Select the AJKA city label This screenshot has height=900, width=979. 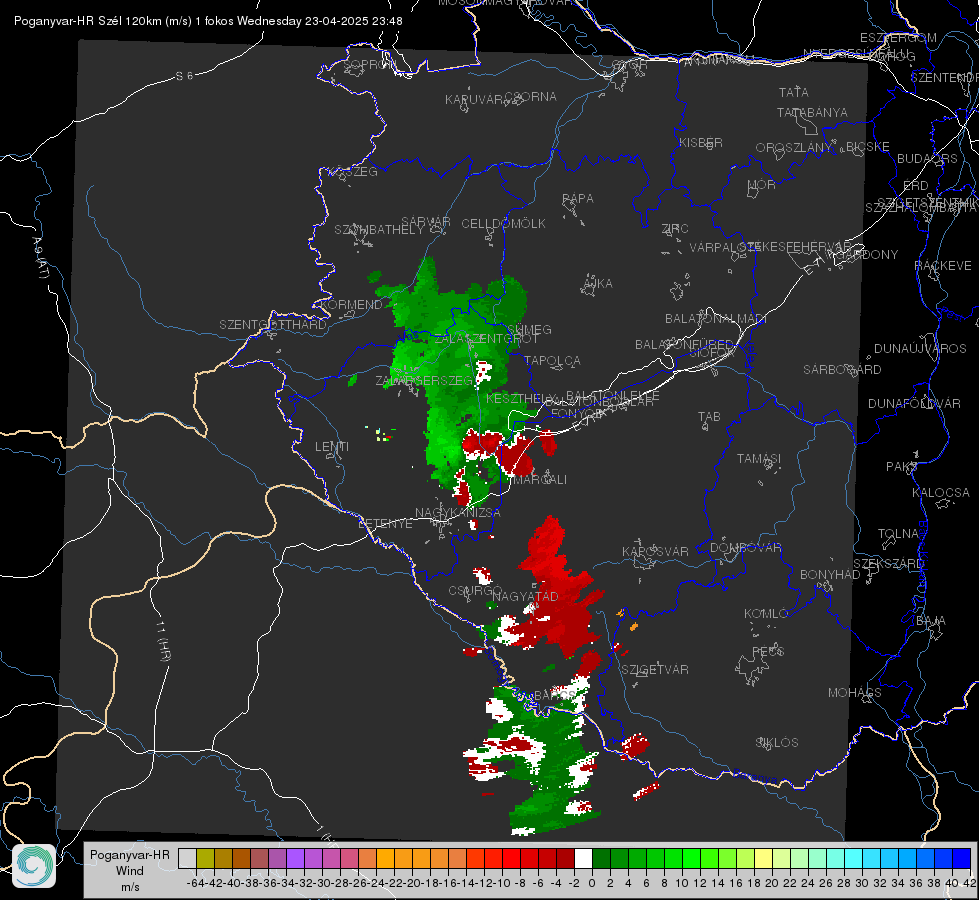pyautogui.click(x=598, y=284)
